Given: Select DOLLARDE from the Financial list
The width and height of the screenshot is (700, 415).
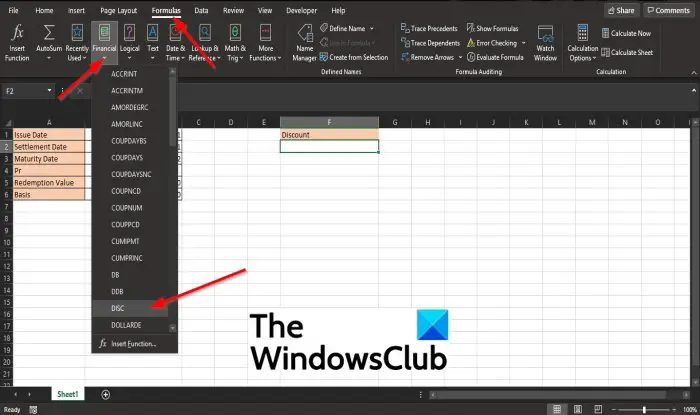Looking at the screenshot, I should coord(130,325).
